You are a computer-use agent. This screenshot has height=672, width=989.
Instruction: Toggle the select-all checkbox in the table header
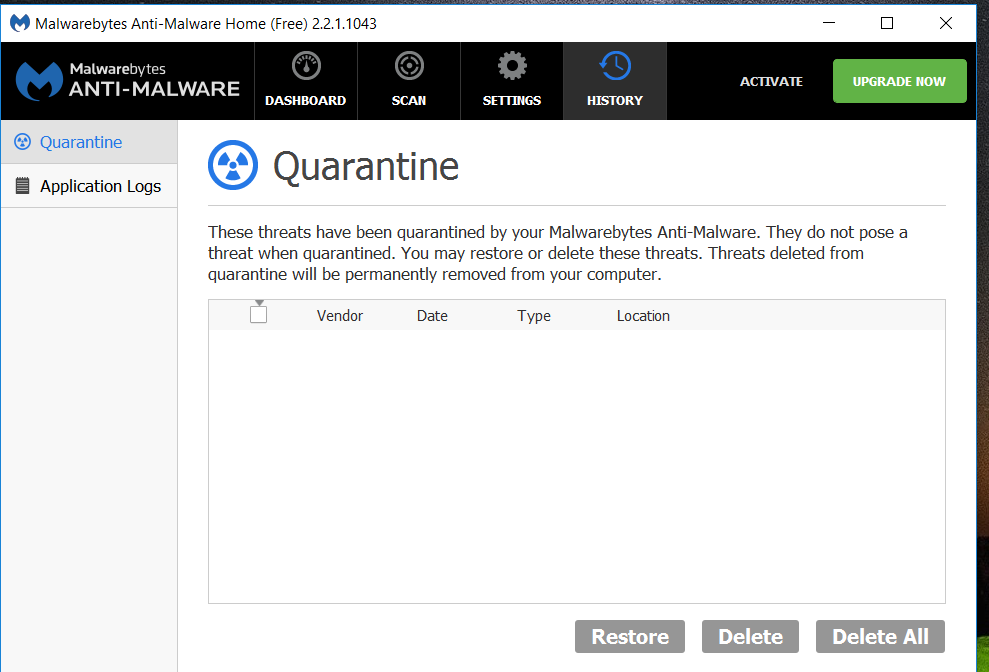coord(259,314)
